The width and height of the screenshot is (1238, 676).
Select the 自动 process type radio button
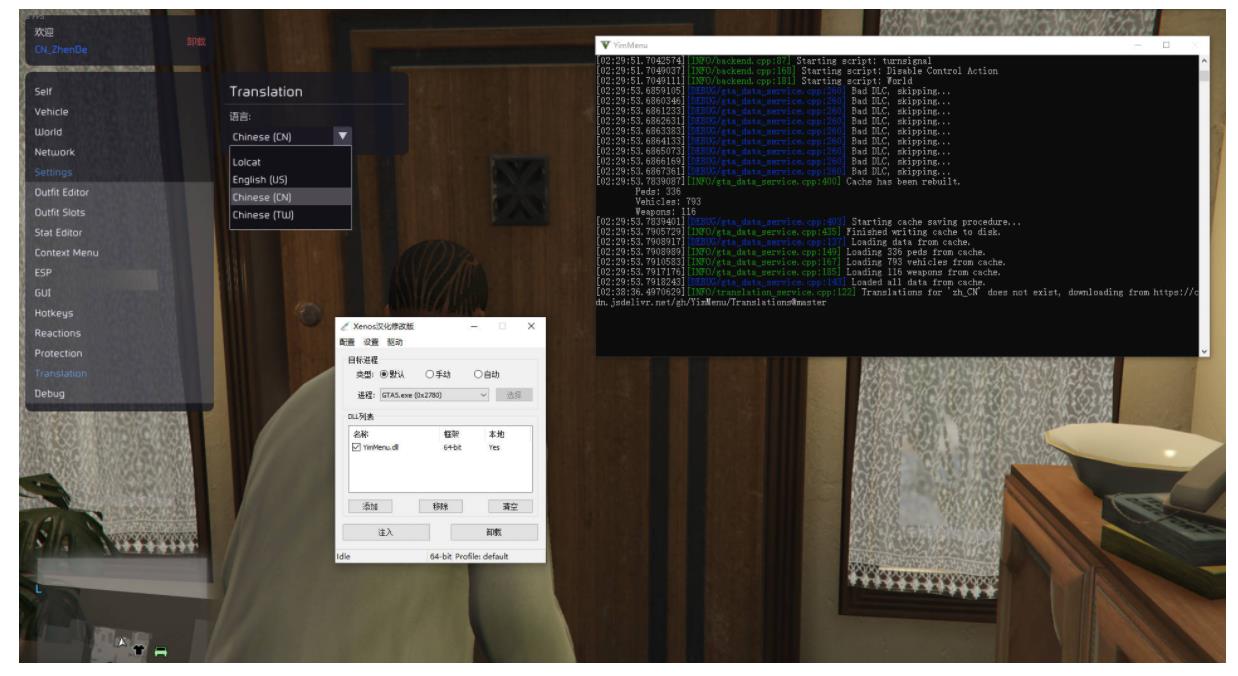pos(478,374)
